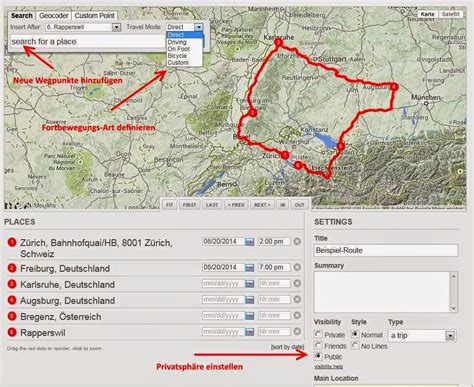Jump to LAST waypoint
Image resolution: width=474 pixels, height=387 pixels.
pyautogui.click(x=212, y=205)
